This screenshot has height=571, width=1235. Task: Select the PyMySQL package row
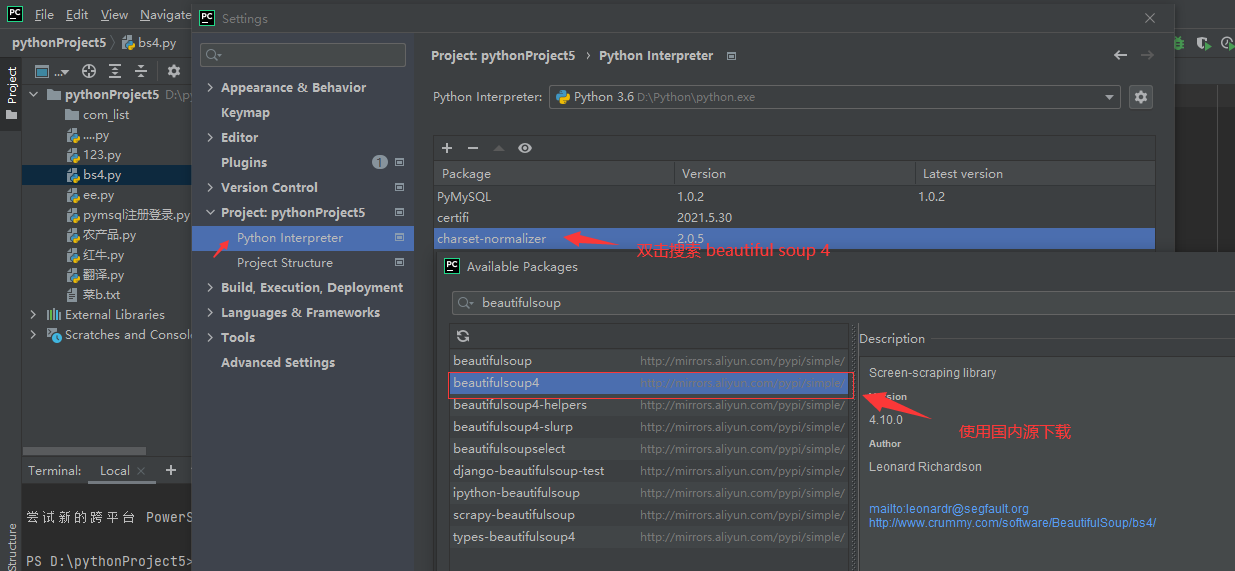794,197
